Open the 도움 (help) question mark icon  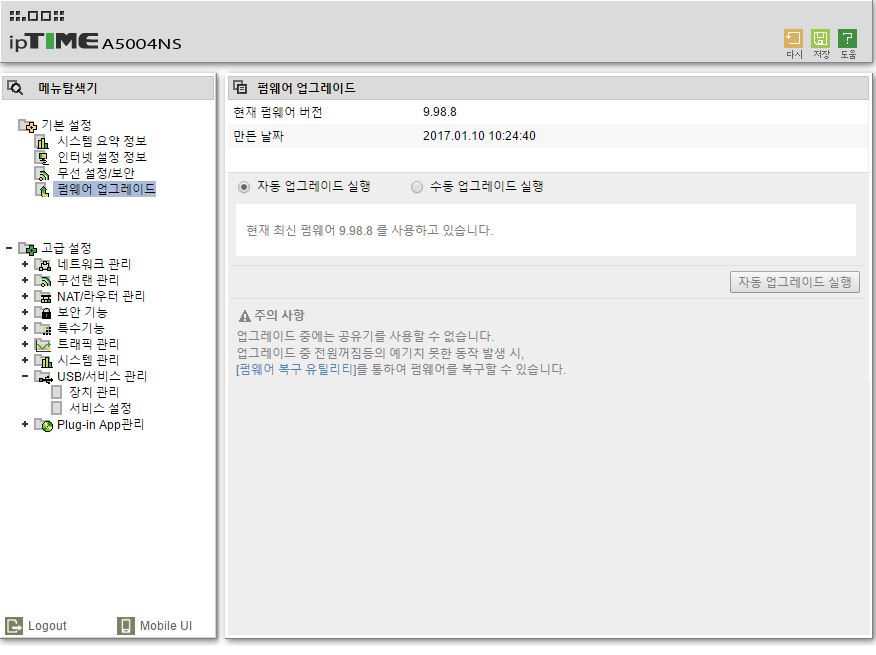(x=847, y=39)
